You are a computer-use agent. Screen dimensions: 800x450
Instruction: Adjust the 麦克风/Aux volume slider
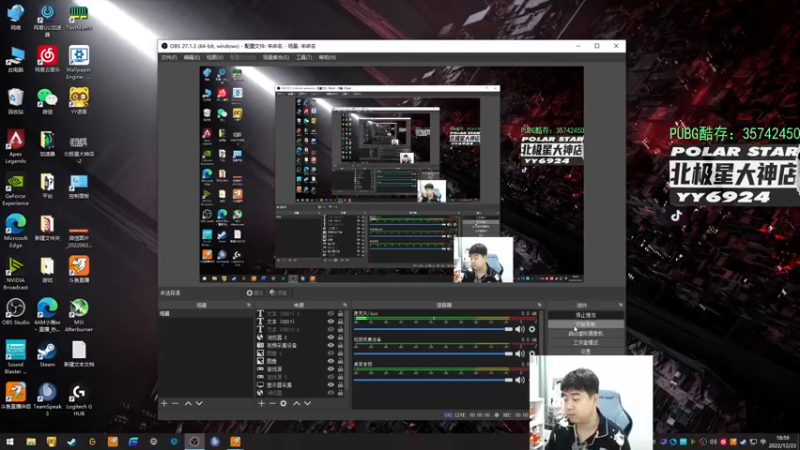click(433, 329)
